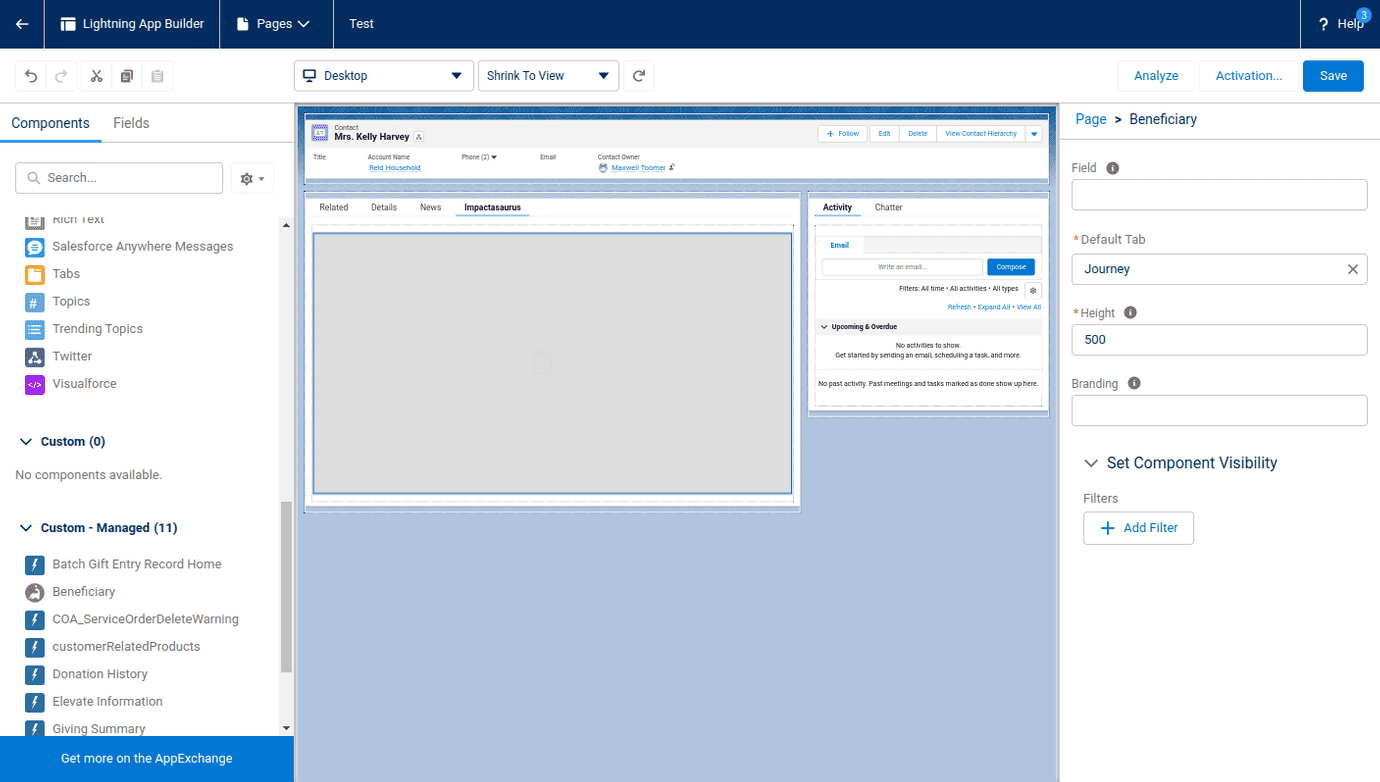The width and height of the screenshot is (1380, 782).
Task: Refresh the page preview
Action: coord(639,75)
